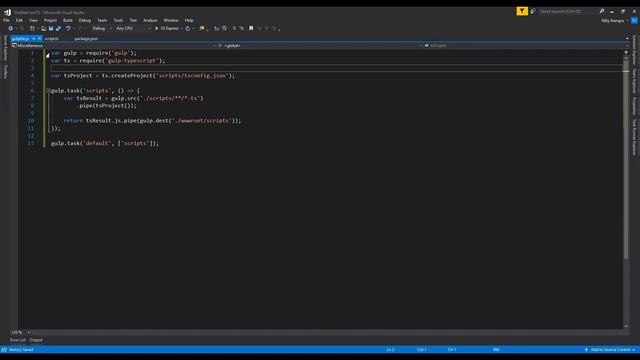
Task: Open the active files list dropdown arrow
Action: point(627,39)
